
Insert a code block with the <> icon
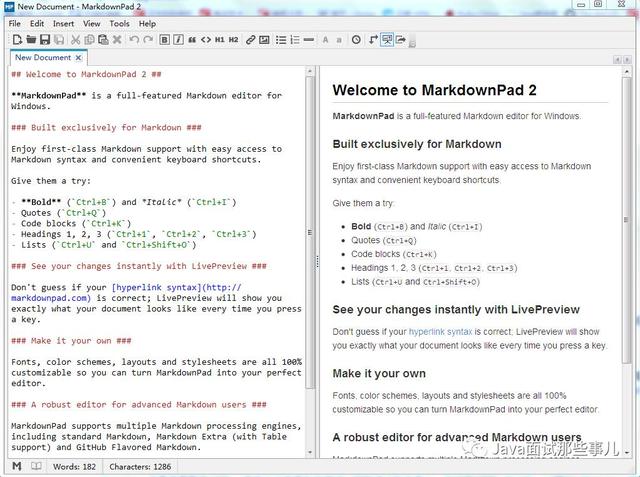206,40
